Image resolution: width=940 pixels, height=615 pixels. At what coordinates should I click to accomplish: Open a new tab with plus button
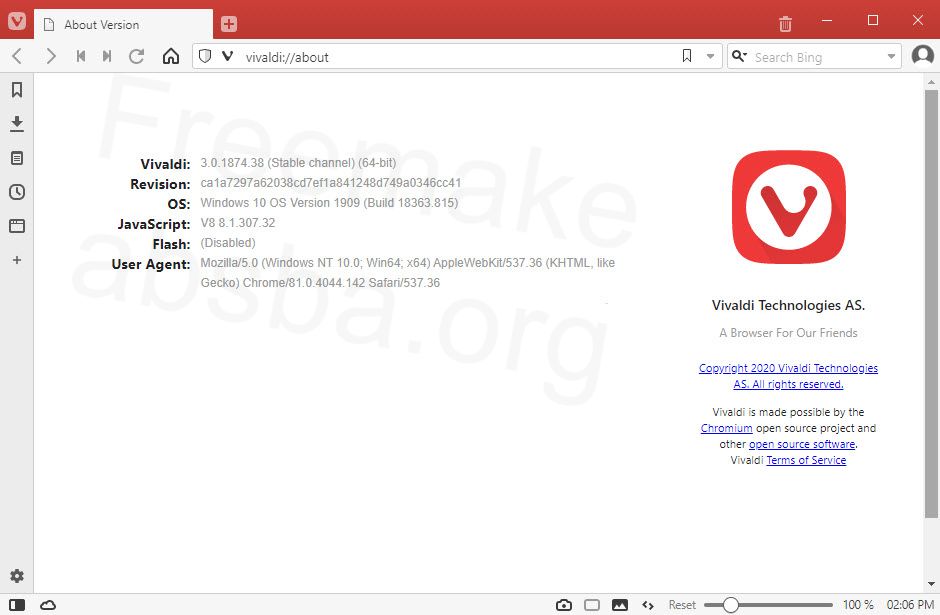click(x=229, y=24)
